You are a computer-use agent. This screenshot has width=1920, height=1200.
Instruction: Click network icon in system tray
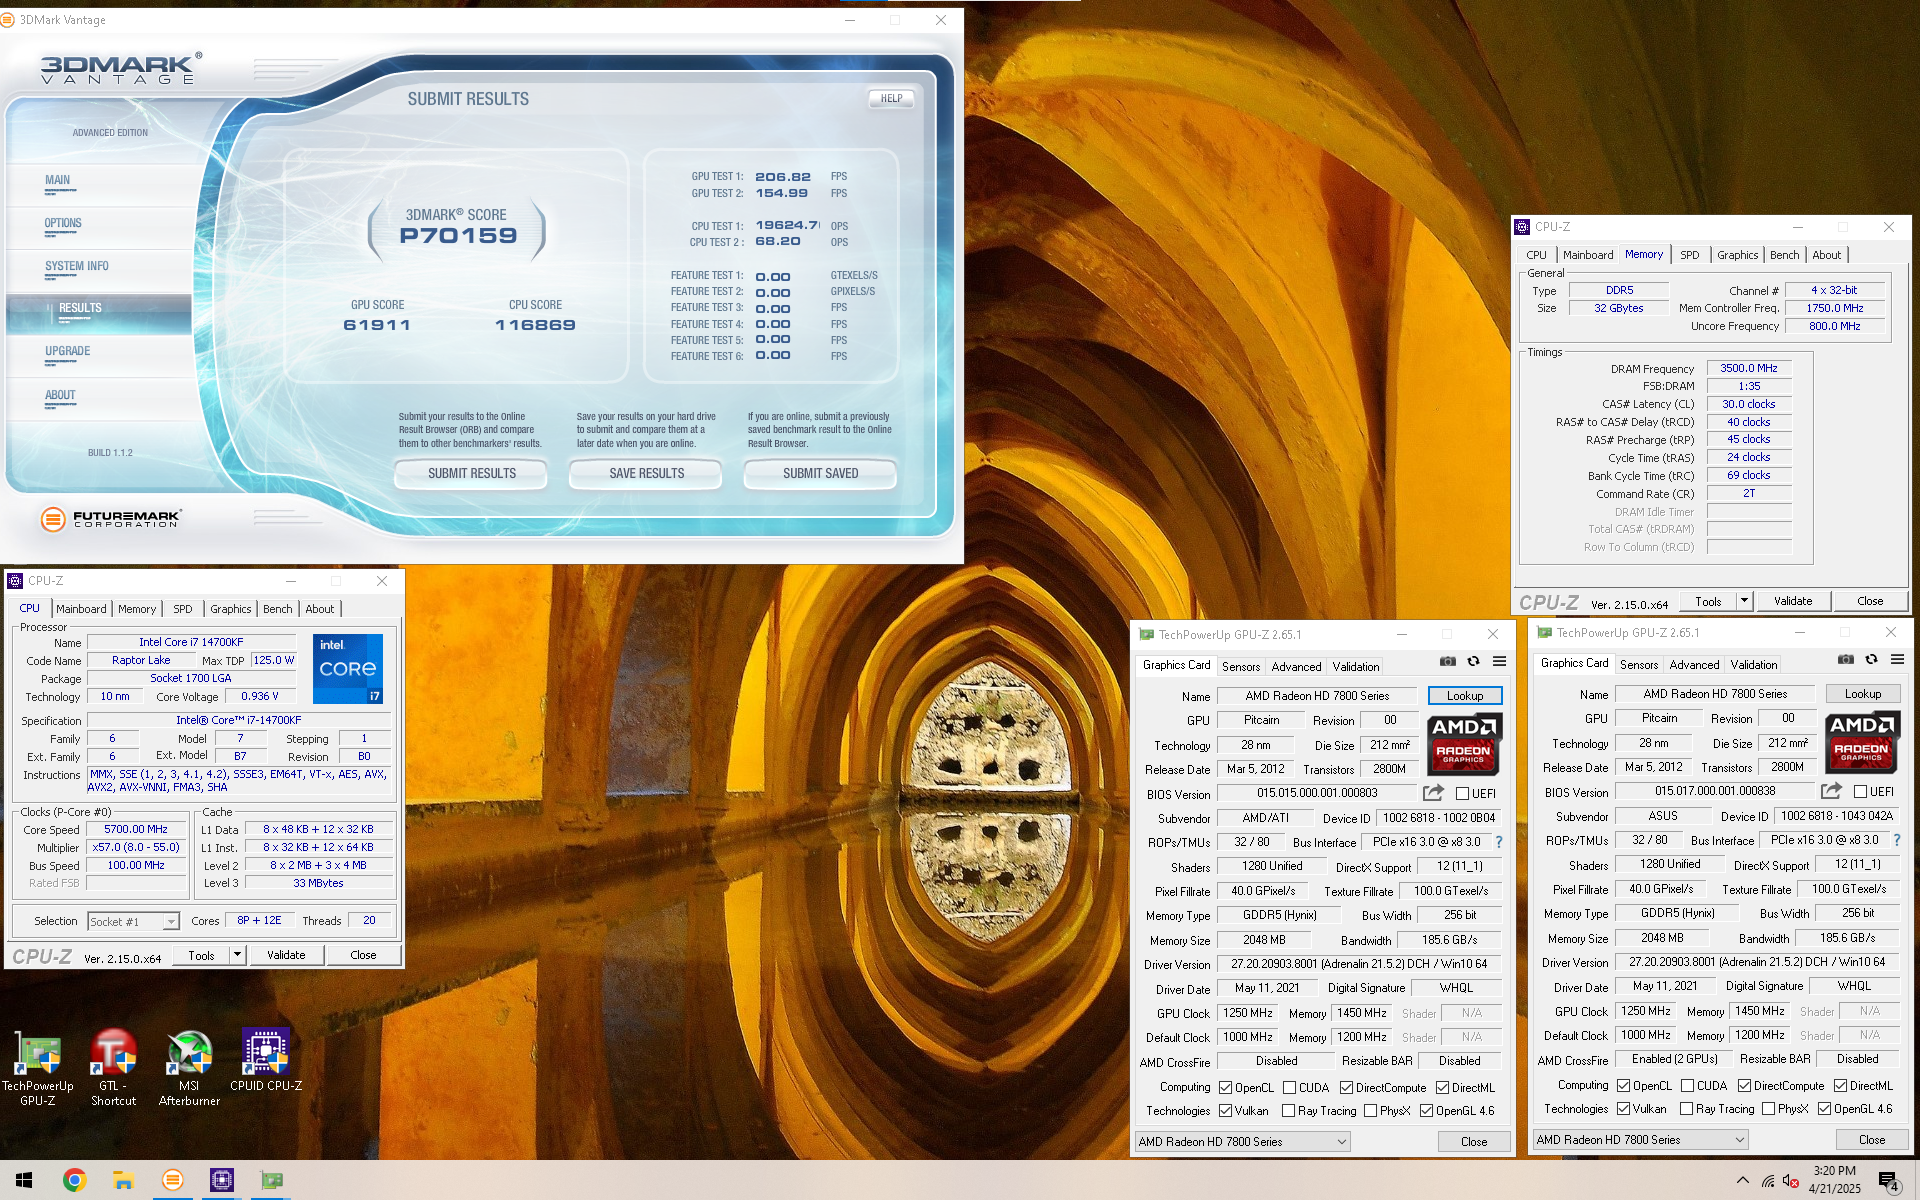pos(1767,1182)
